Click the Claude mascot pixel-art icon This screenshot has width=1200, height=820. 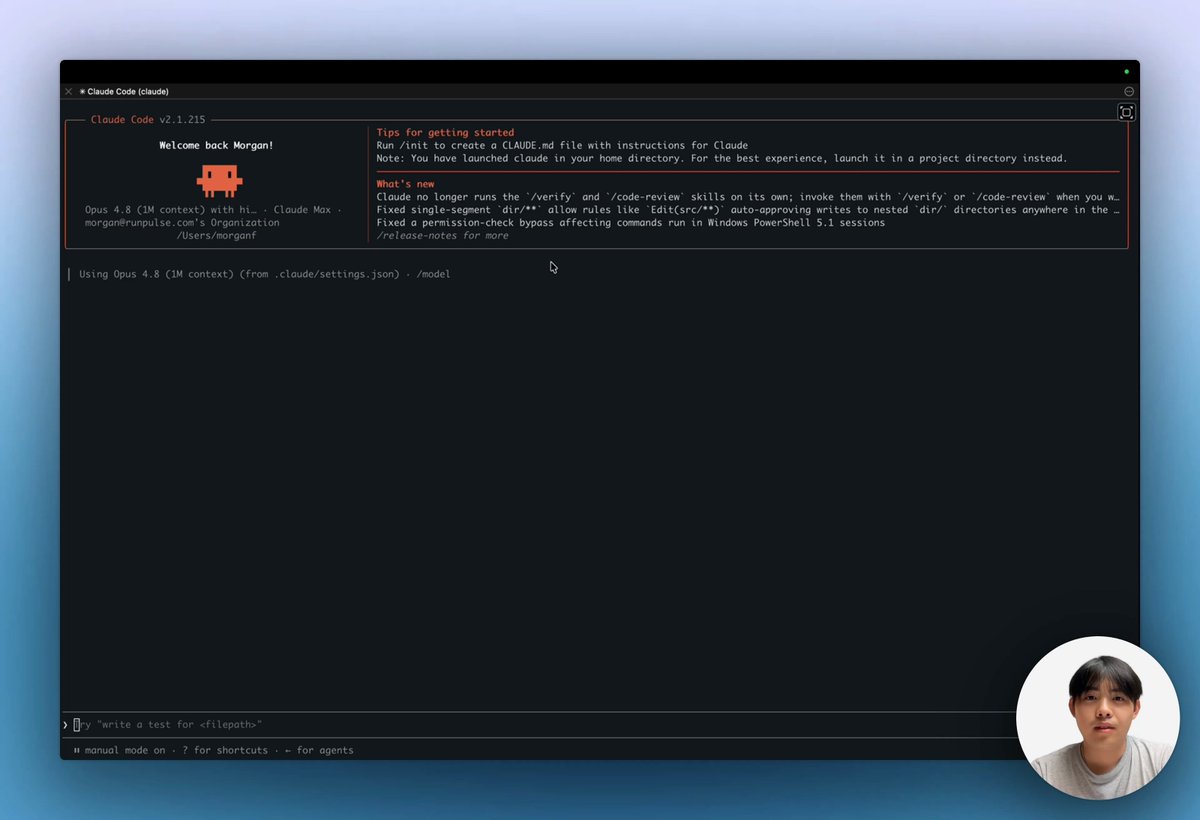click(x=219, y=180)
